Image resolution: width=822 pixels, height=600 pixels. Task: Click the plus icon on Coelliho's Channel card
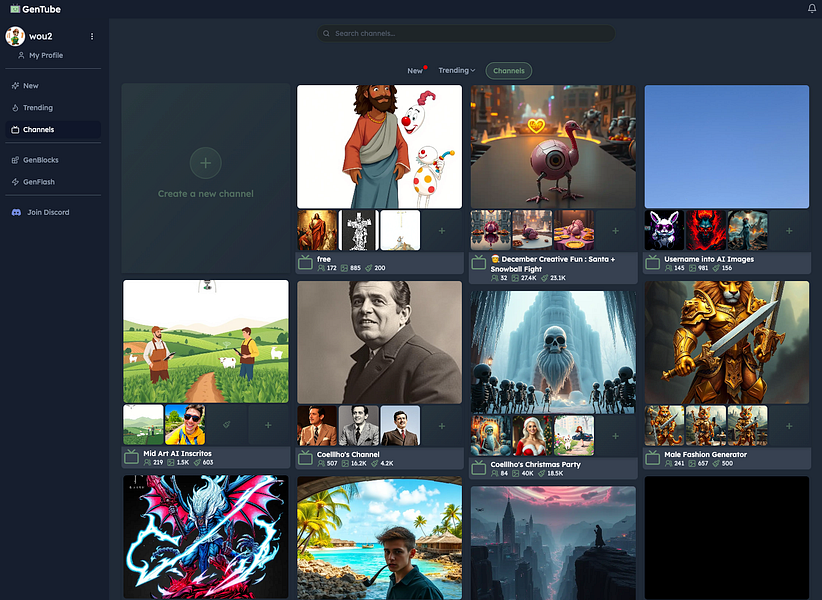pos(443,426)
